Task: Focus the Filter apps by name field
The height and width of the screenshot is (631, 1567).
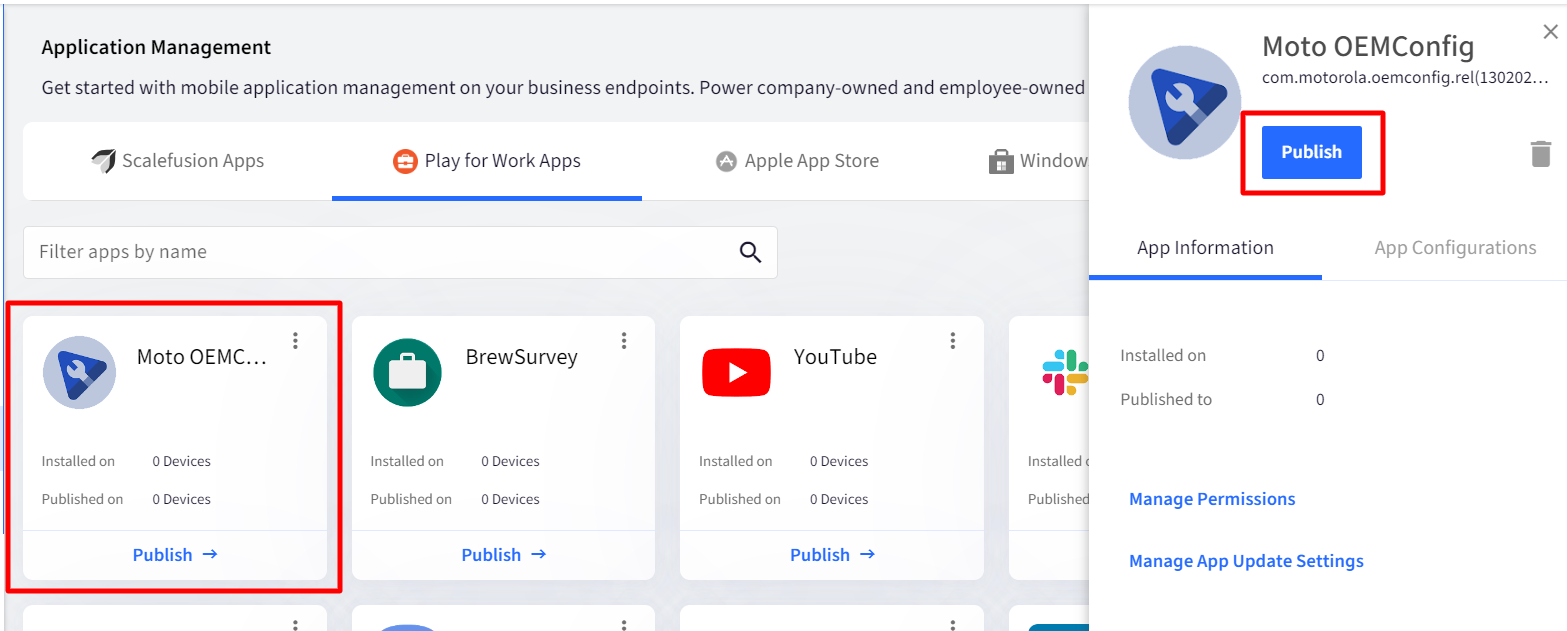Action: pos(400,252)
